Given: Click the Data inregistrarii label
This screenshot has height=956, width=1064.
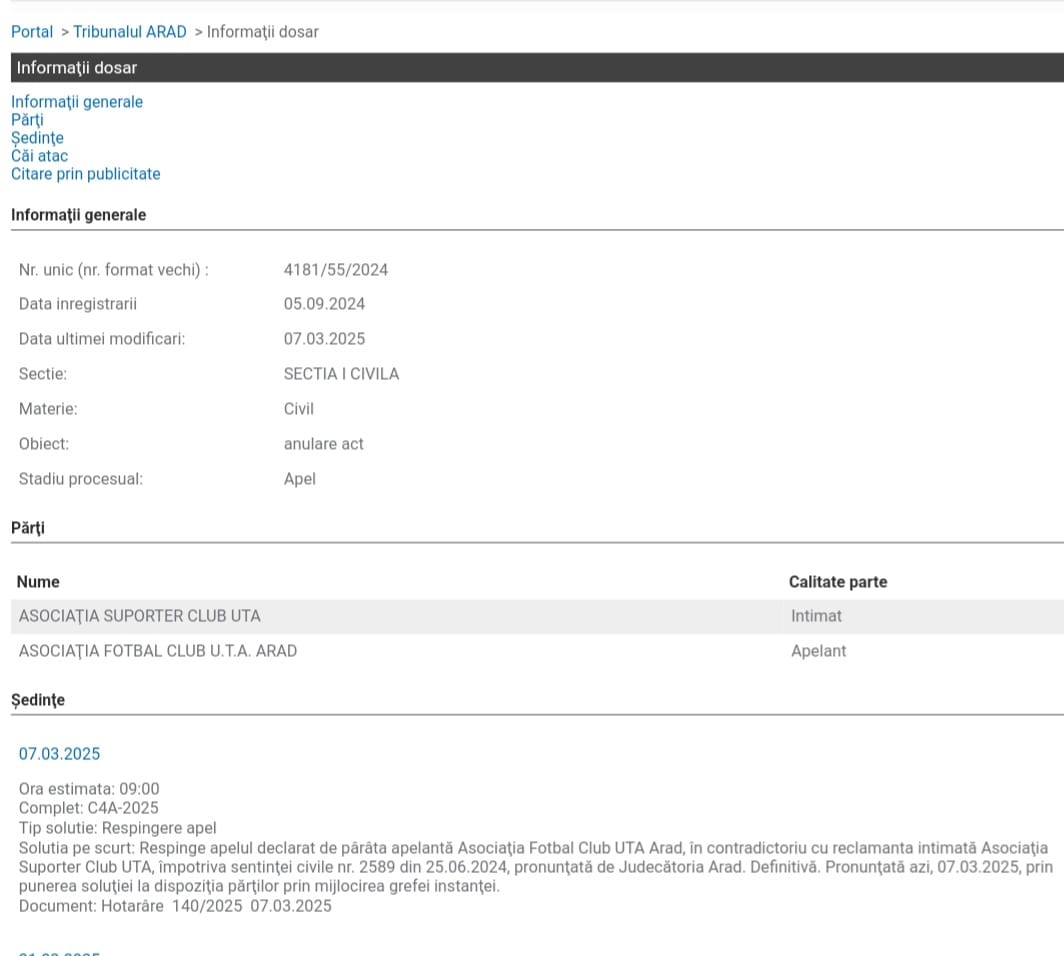Looking at the screenshot, I should (77, 304).
